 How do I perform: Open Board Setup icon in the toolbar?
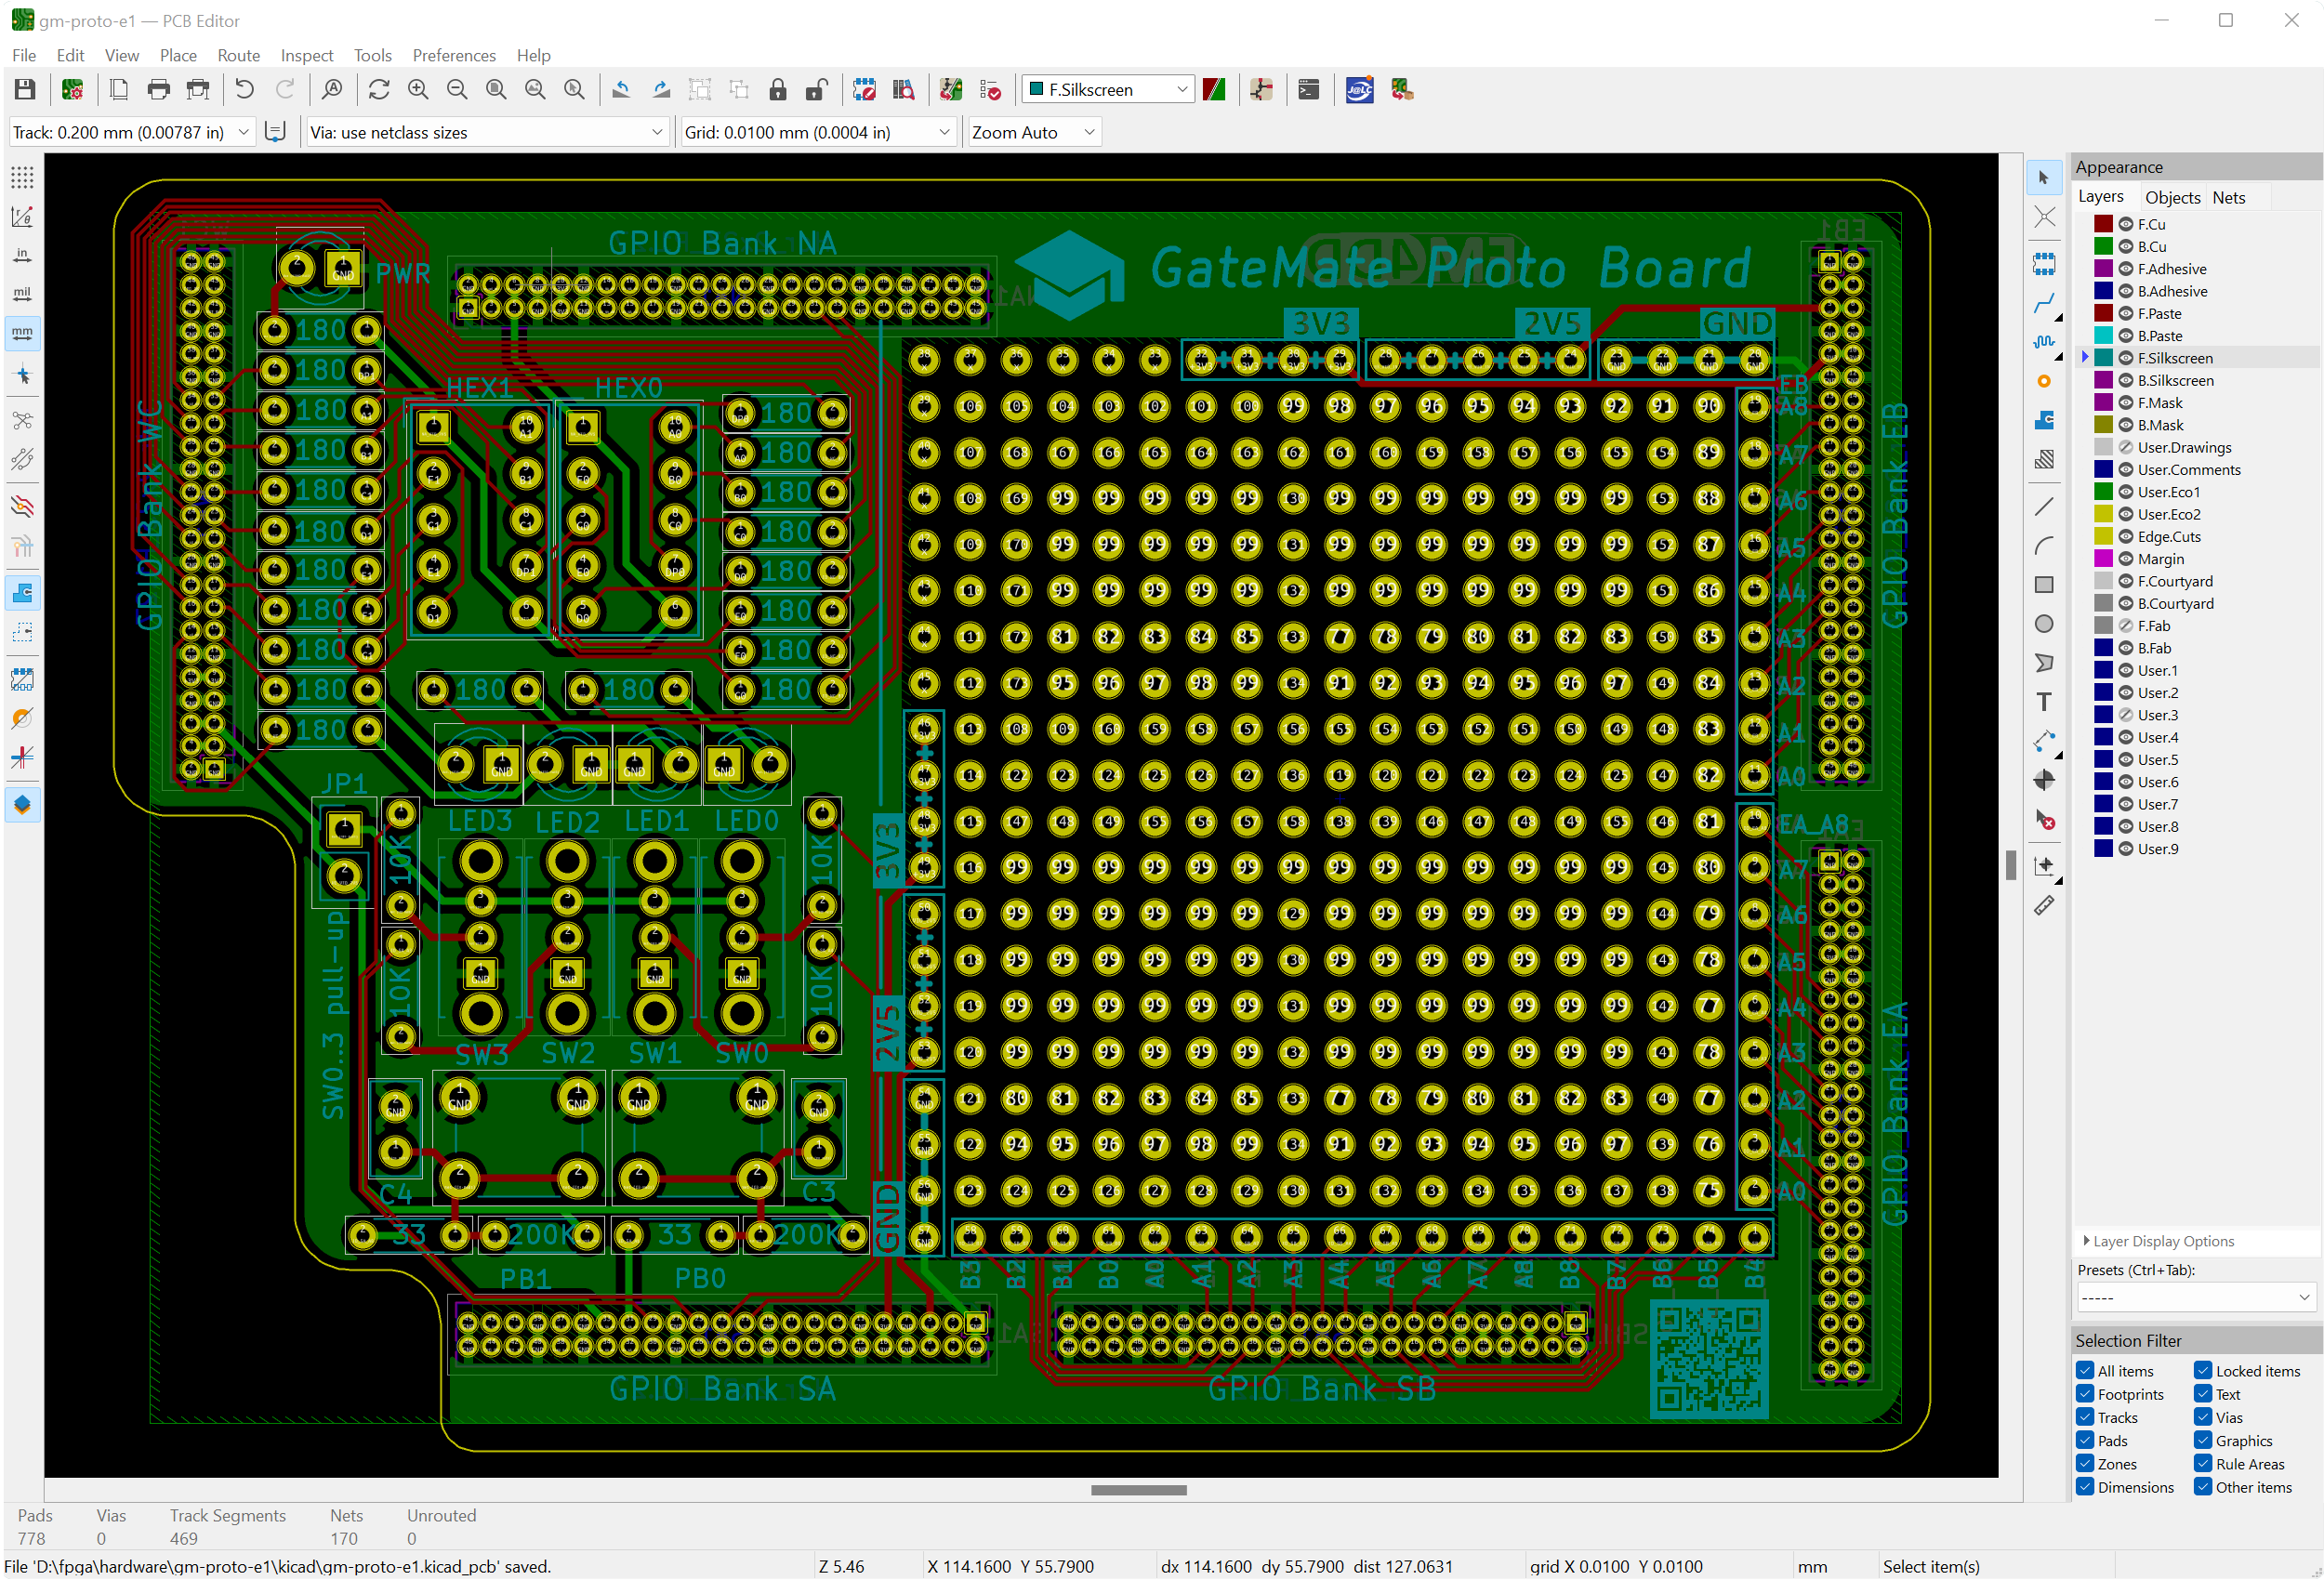pyautogui.click(x=73, y=90)
